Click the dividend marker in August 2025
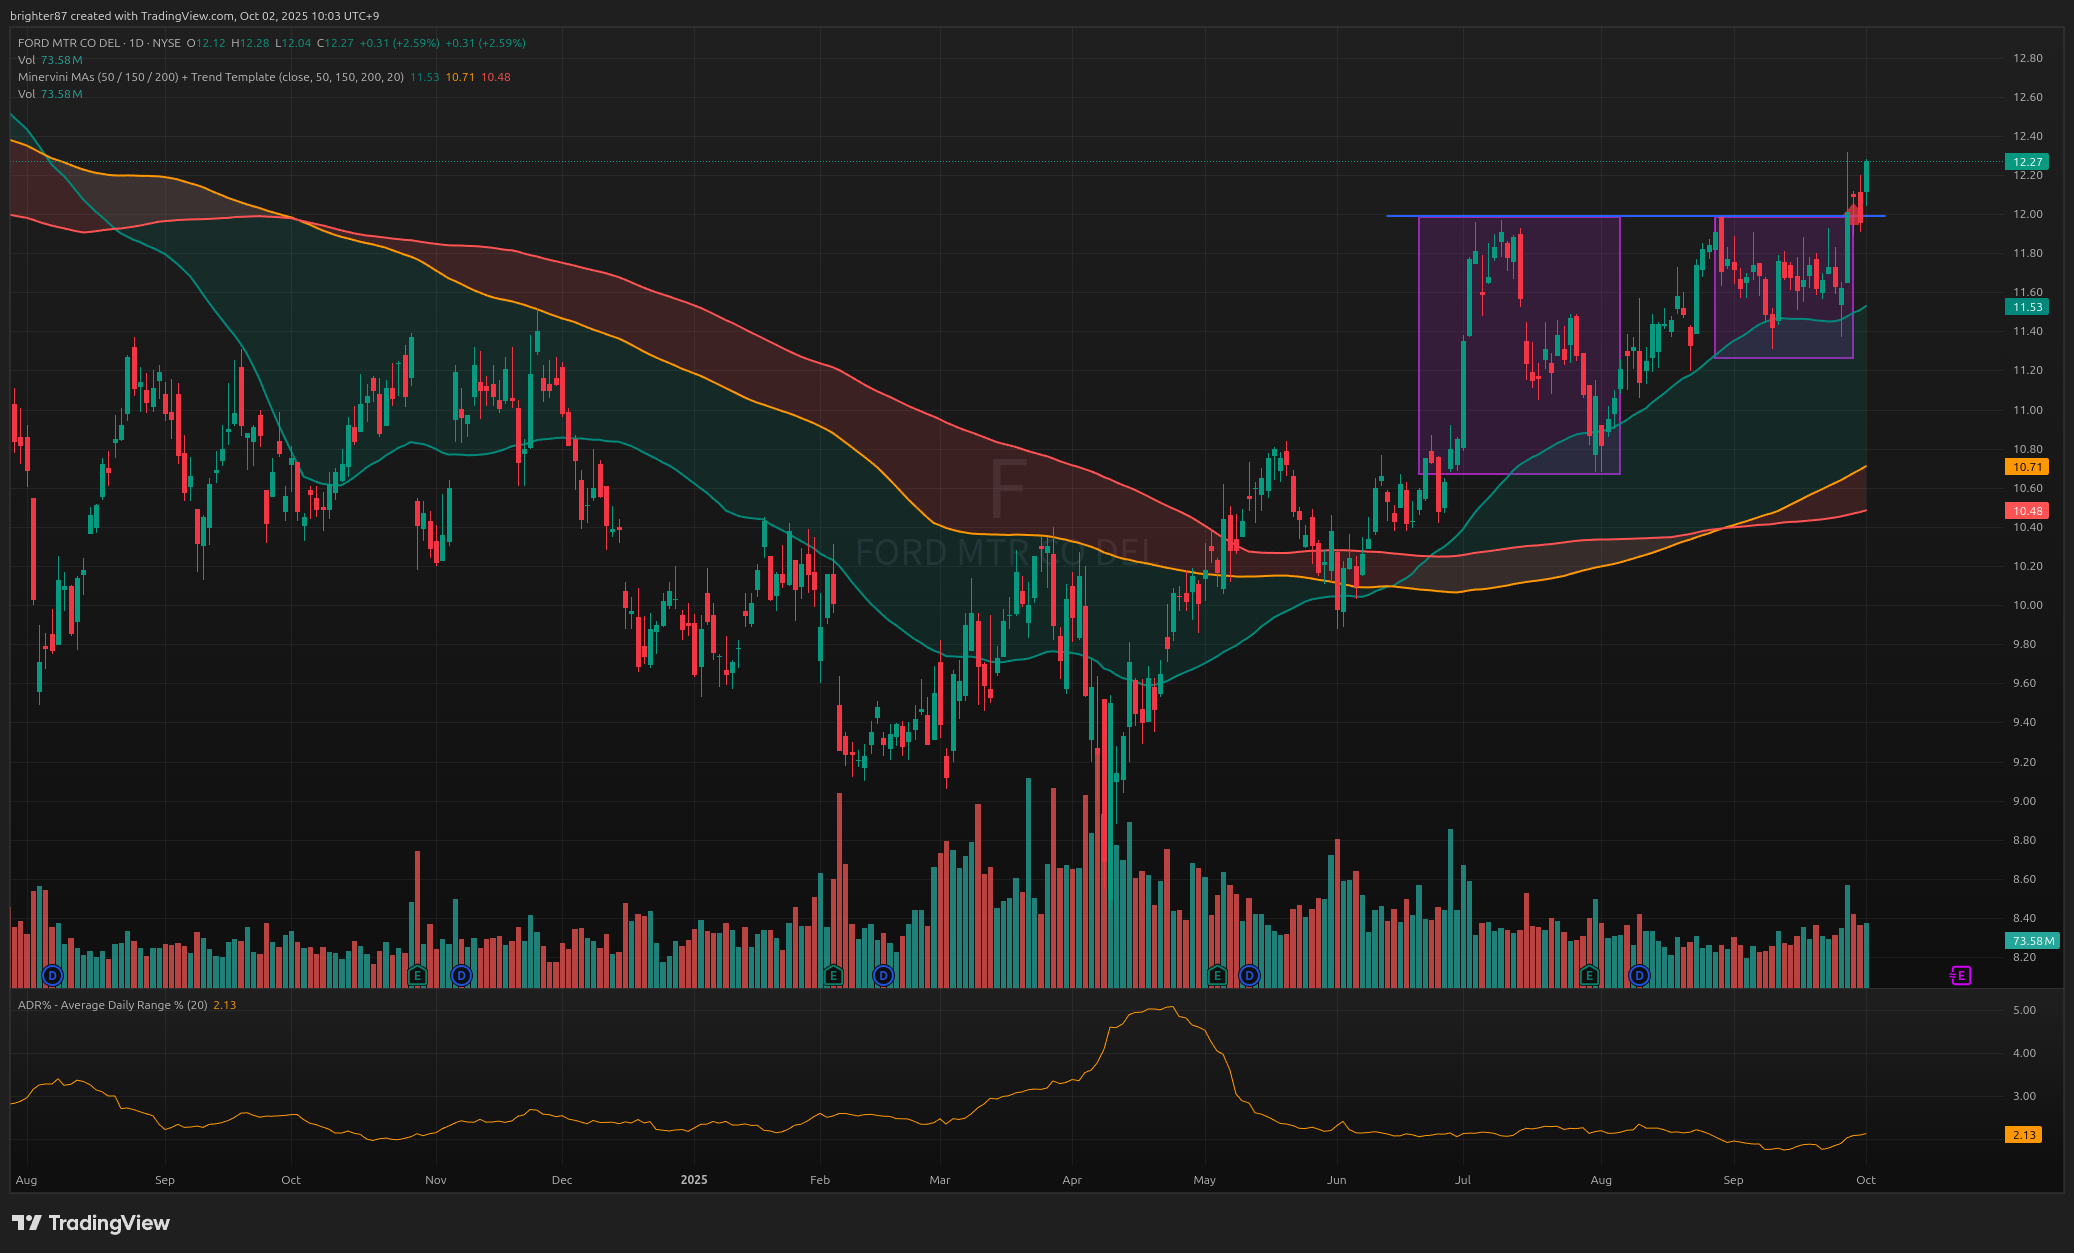Screen dimensions: 2074x1253 [1639, 975]
